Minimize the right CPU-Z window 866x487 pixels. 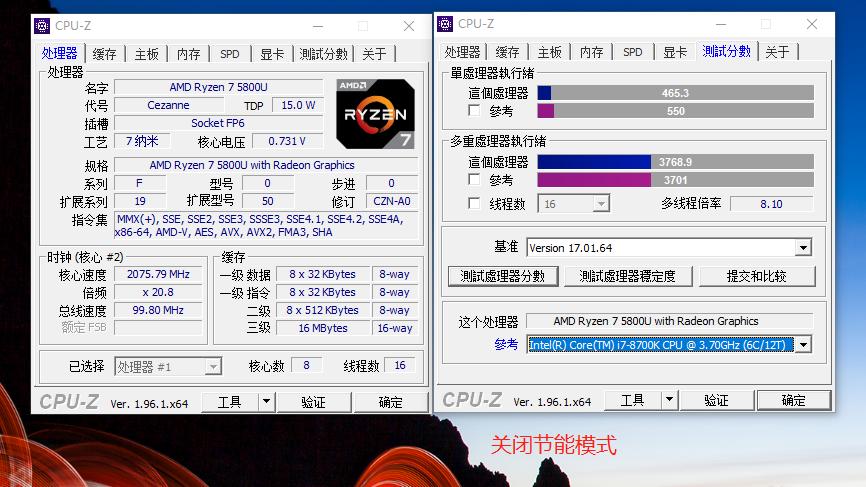[721, 24]
